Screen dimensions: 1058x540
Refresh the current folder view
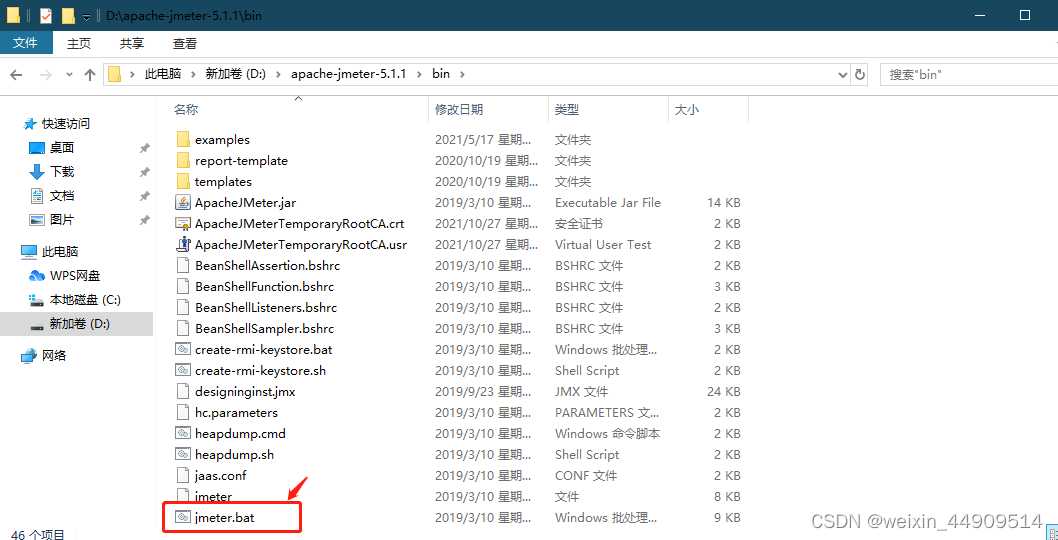click(x=860, y=74)
